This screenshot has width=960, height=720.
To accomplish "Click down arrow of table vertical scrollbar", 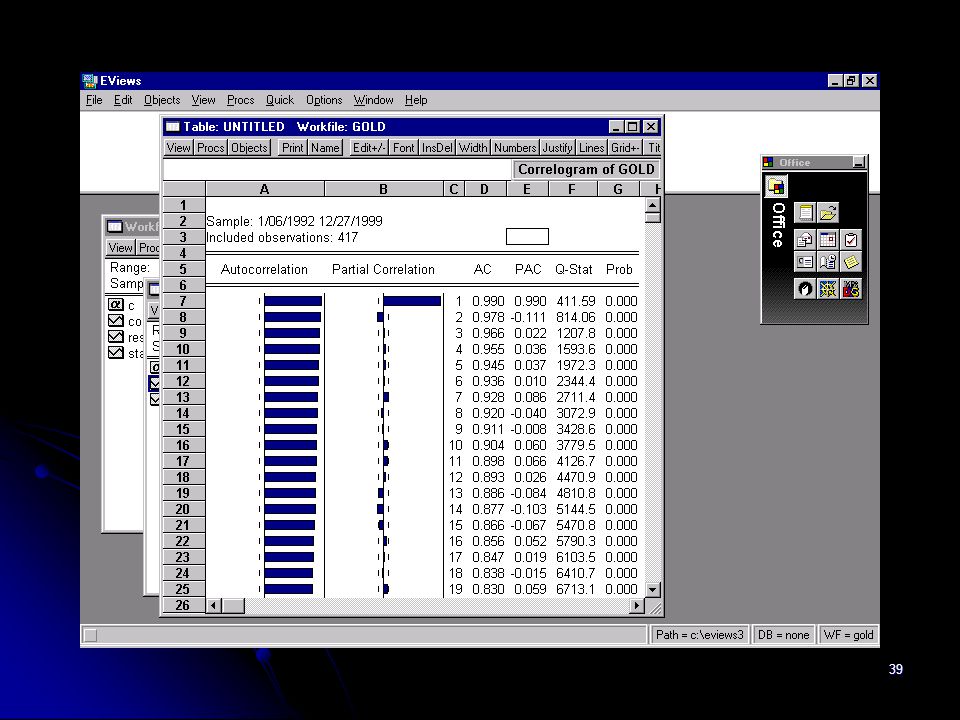I will pyautogui.click(x=653, y=590).
